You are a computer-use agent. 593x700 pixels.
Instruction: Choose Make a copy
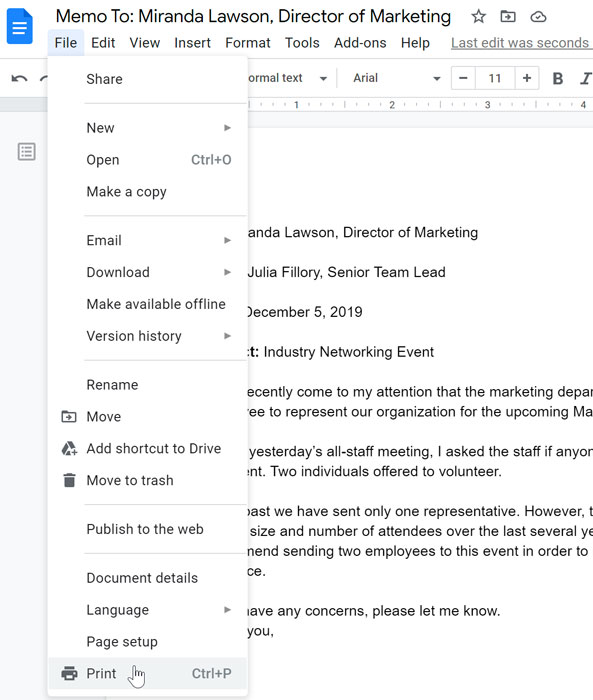coord(147,192)
